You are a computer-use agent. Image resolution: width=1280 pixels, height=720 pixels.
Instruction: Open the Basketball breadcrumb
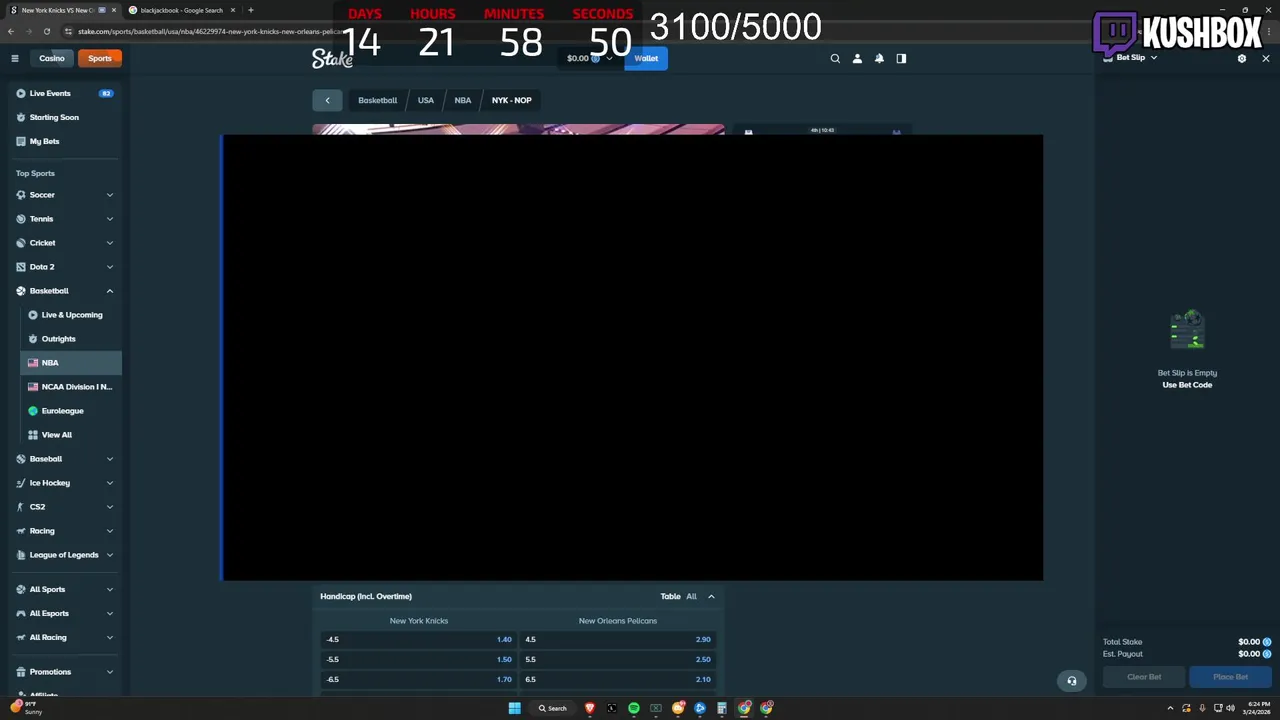tap(378, 100)
